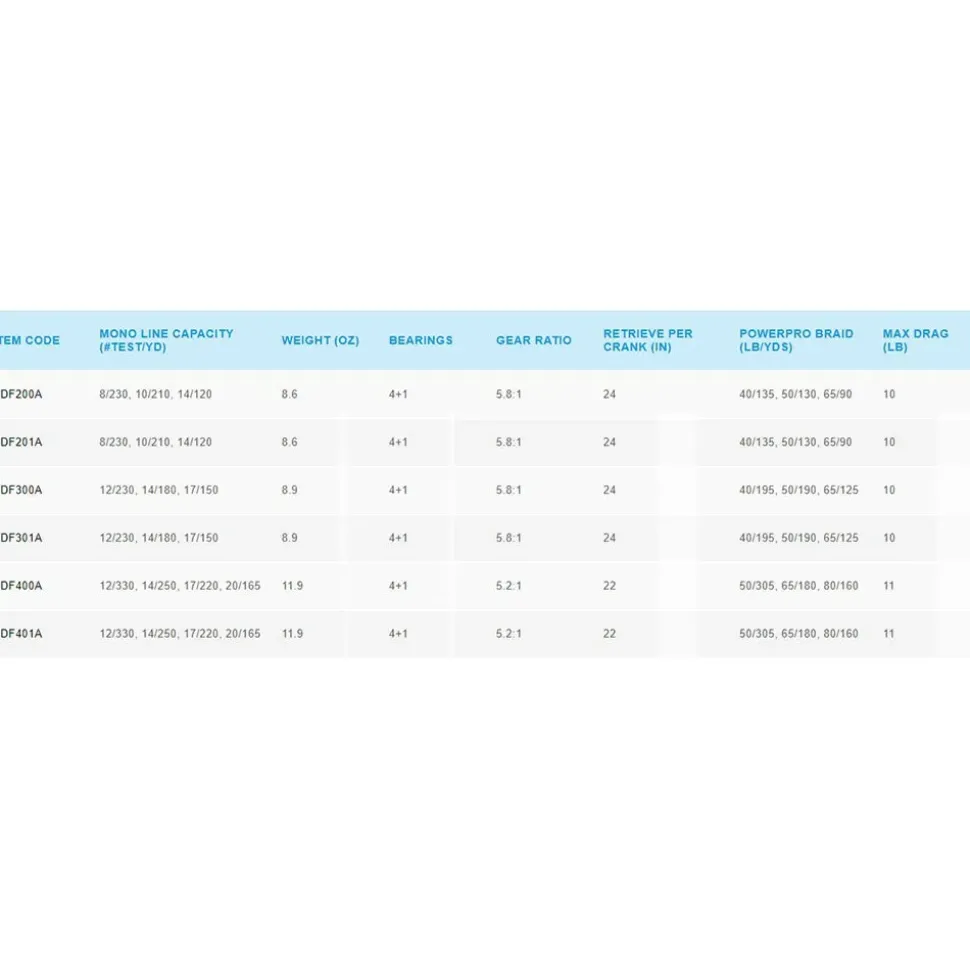Select the PowerPro Braid column header
Image resolution: width=970 pixels, height=971 pixels.
pos(796,340)
